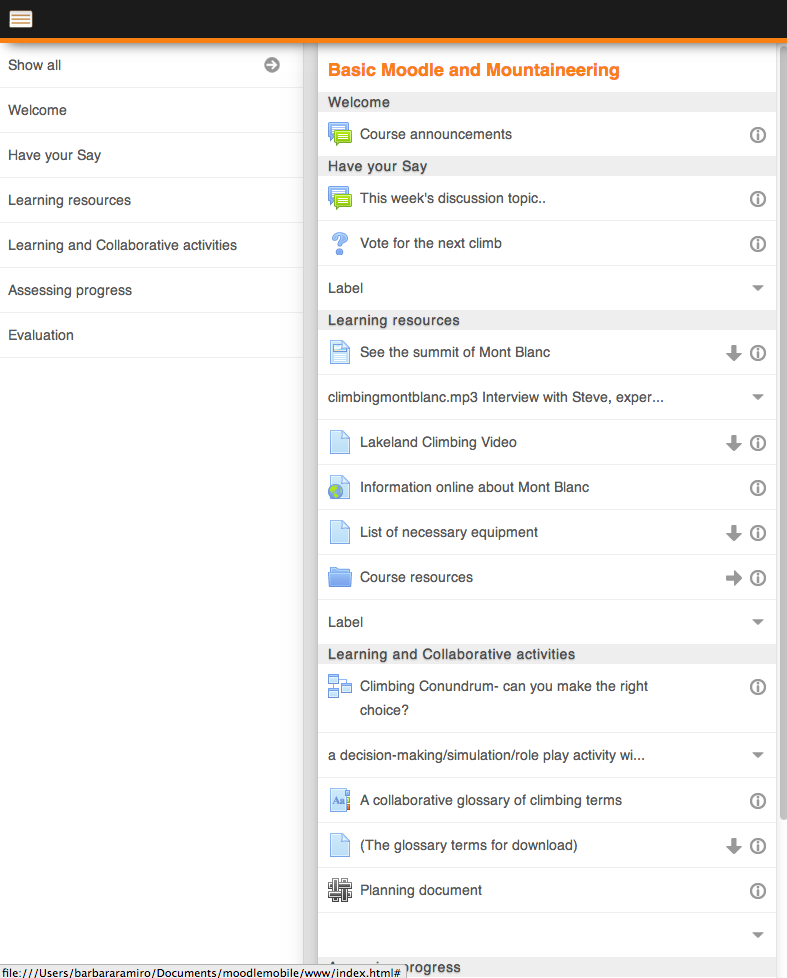Open info for collaborative glossary
The image size is (787, 978).
click(758, 801)
